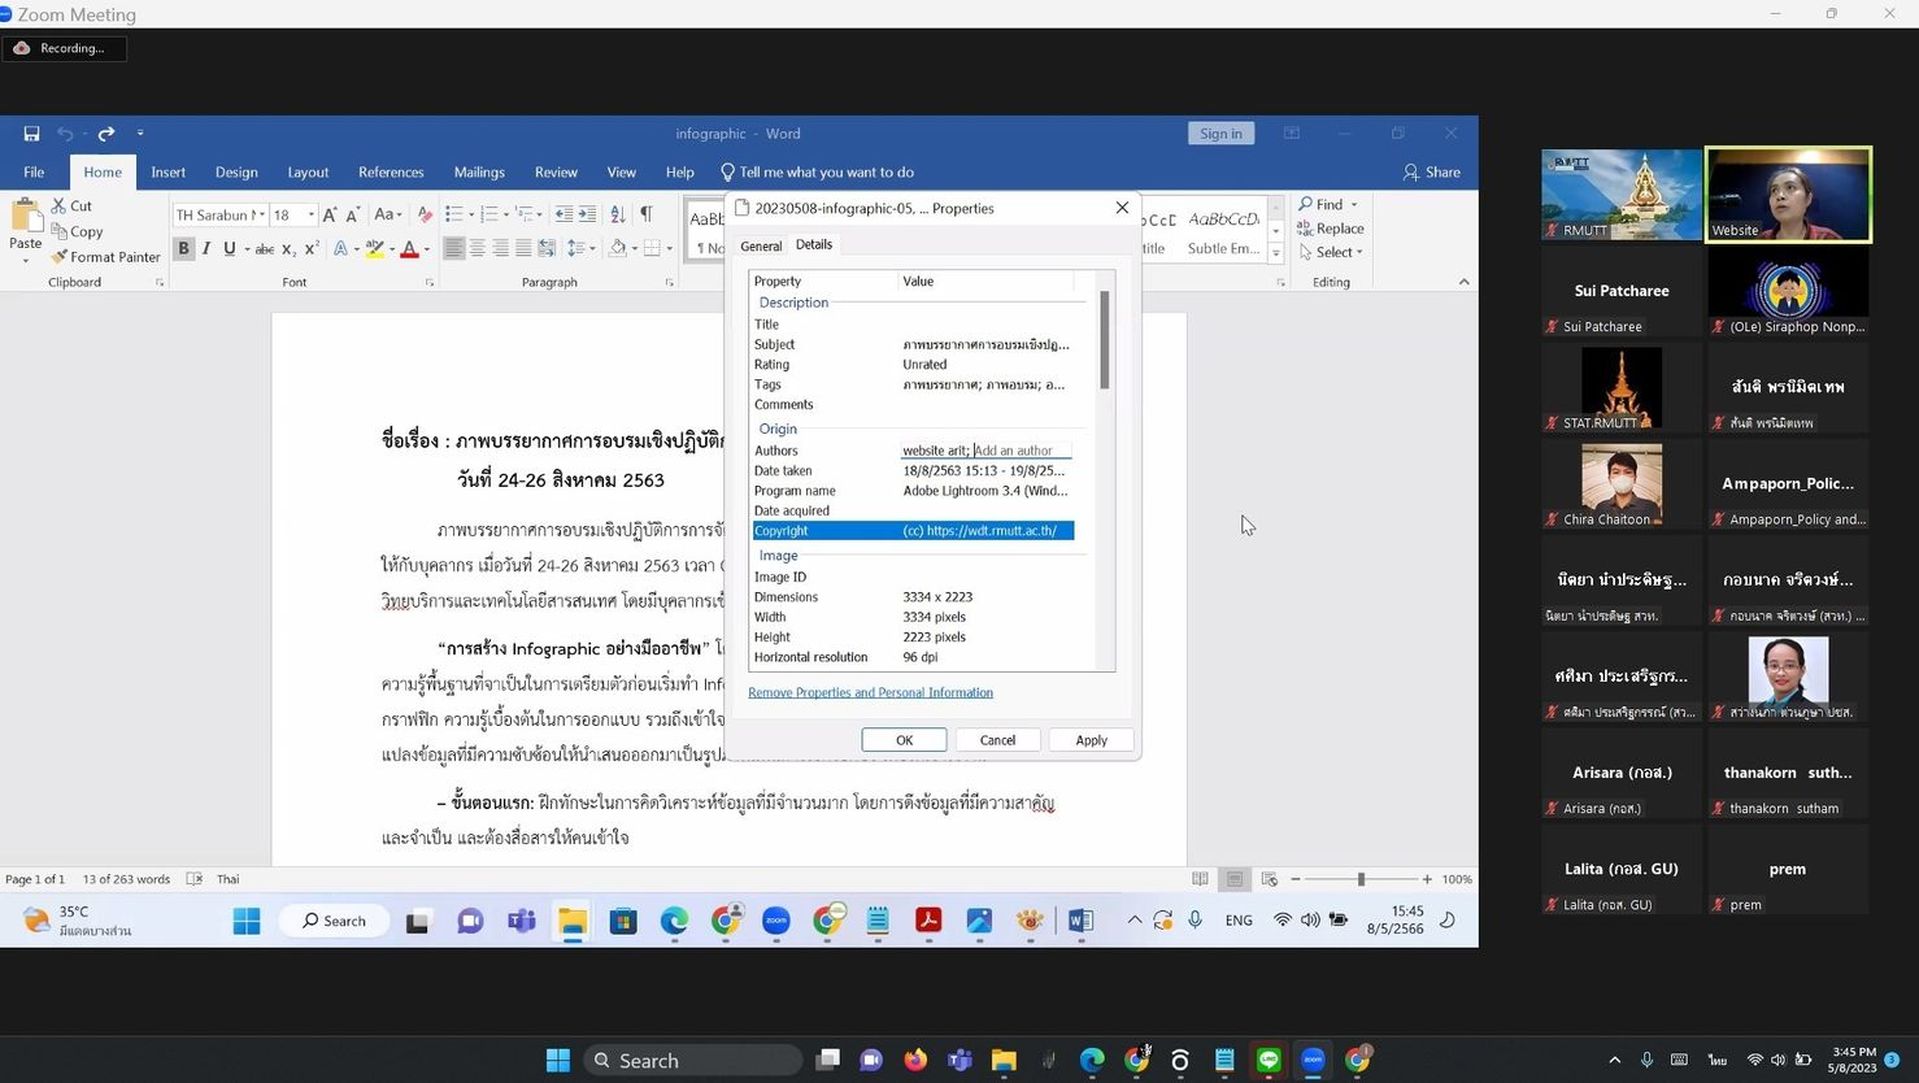Screen dimensions: 1919x1083
Task: Toggle Underline formatting button
Action: [x=230, y=248]
